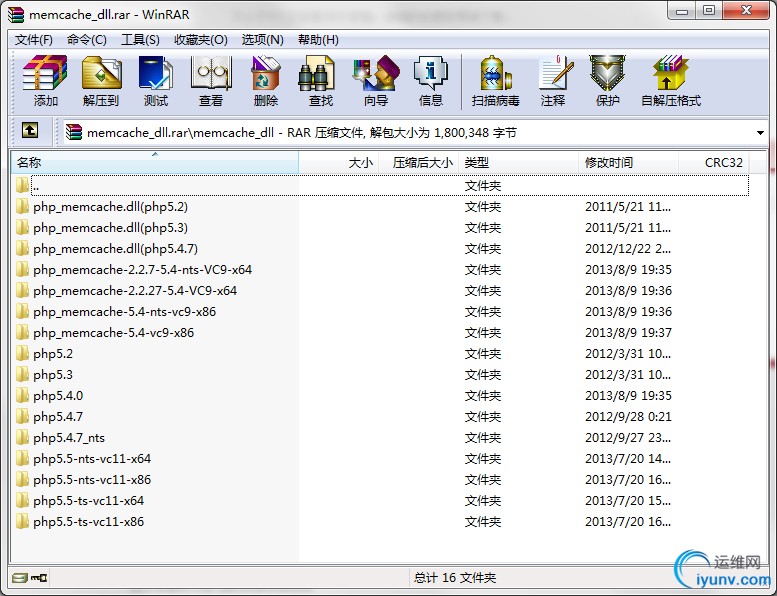Click folder icon of php5.4.0 row
The height and width of the screenshot is (596, 777).
(x=22, y=396)
